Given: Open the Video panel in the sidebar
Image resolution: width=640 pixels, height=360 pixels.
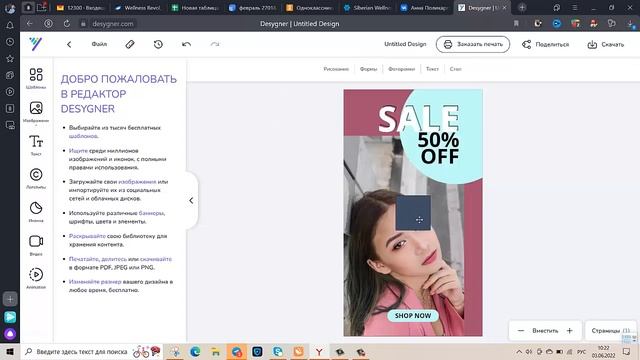Looking at the screenshot, I should [36, 245].
